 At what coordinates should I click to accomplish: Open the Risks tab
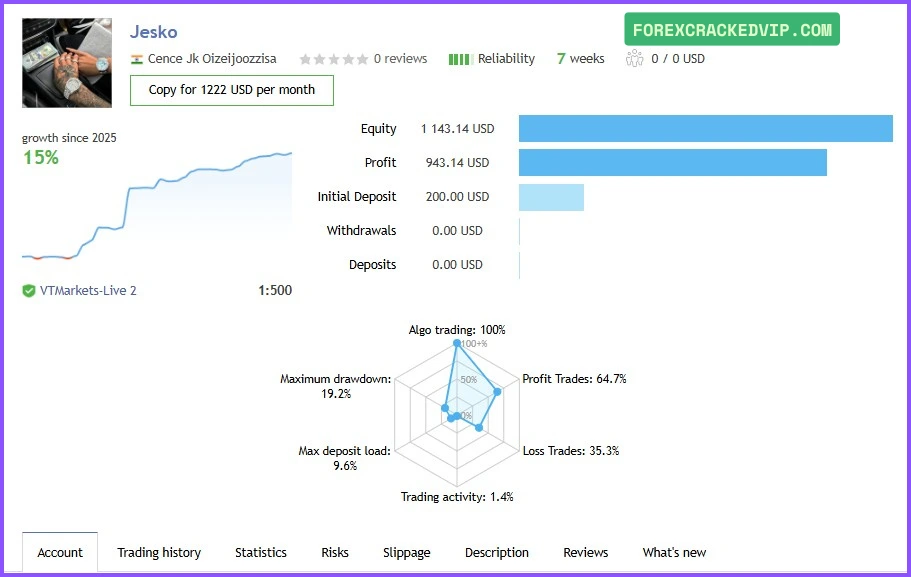pos(335,553)
